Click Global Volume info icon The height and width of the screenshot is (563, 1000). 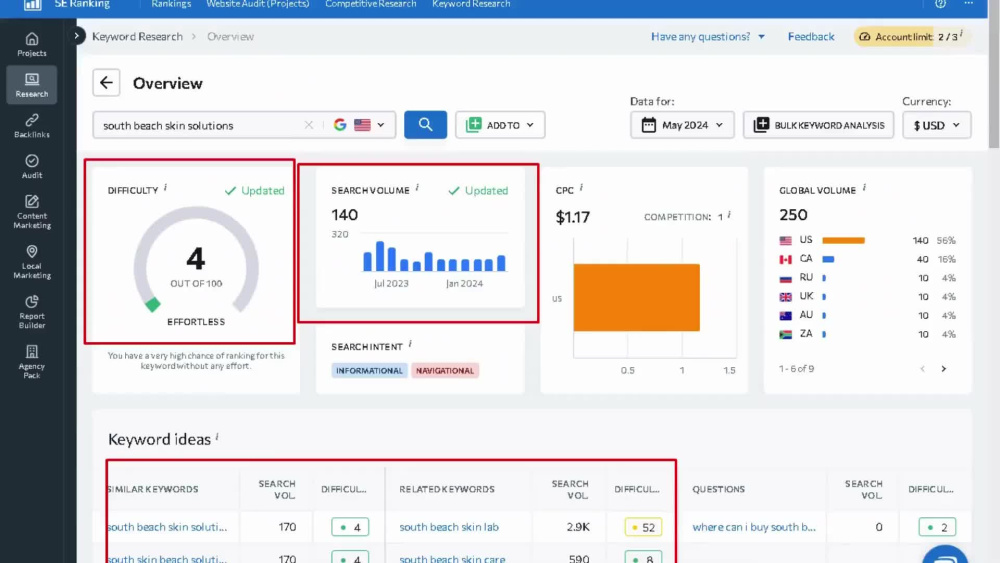pyautogui.click(x=864, y=187)
